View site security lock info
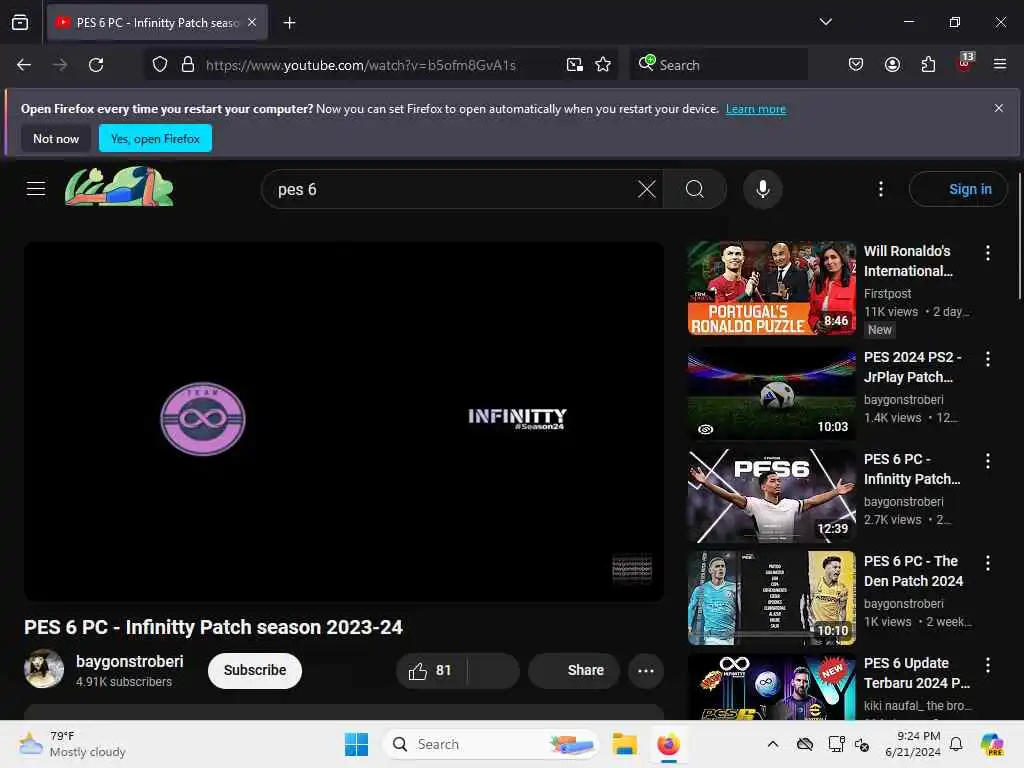The image size is (1024, 768). coord(188,65)
